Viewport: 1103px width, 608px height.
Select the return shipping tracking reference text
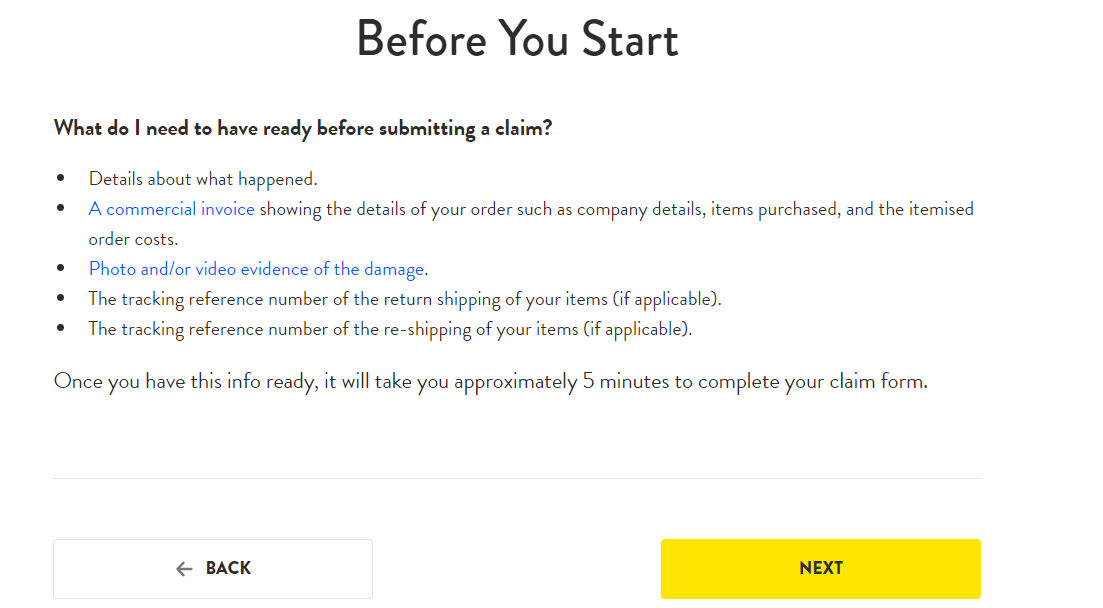click(x=405, y=299)
